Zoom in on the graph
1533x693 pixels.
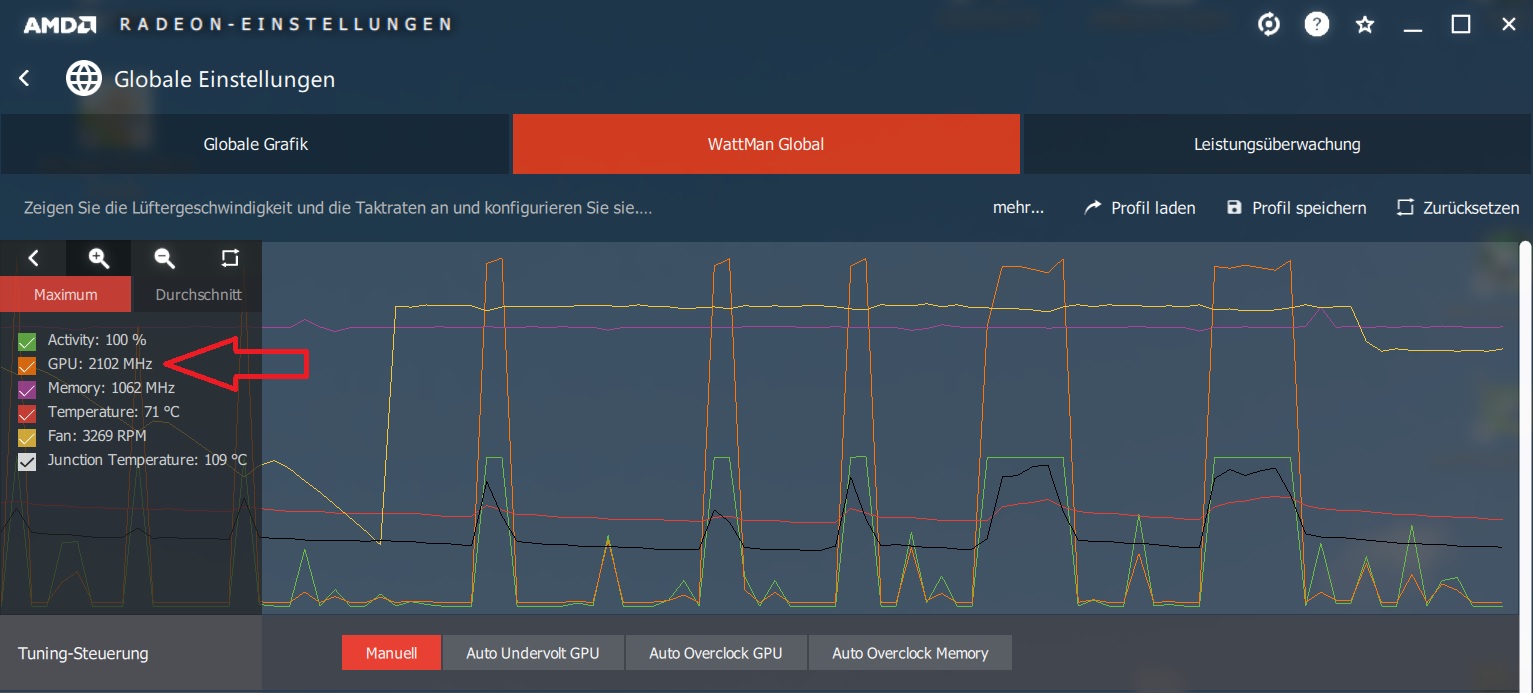[x=98, y=258]
